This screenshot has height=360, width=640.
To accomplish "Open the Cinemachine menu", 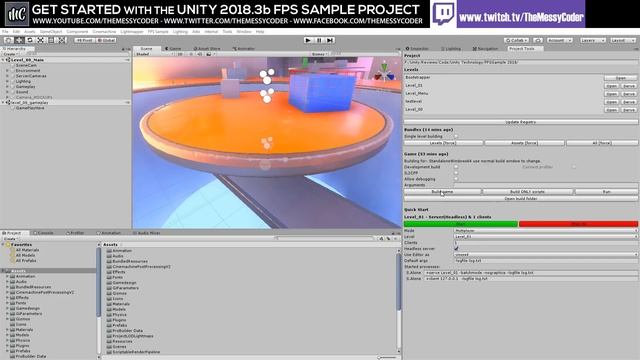I will 104,31.
